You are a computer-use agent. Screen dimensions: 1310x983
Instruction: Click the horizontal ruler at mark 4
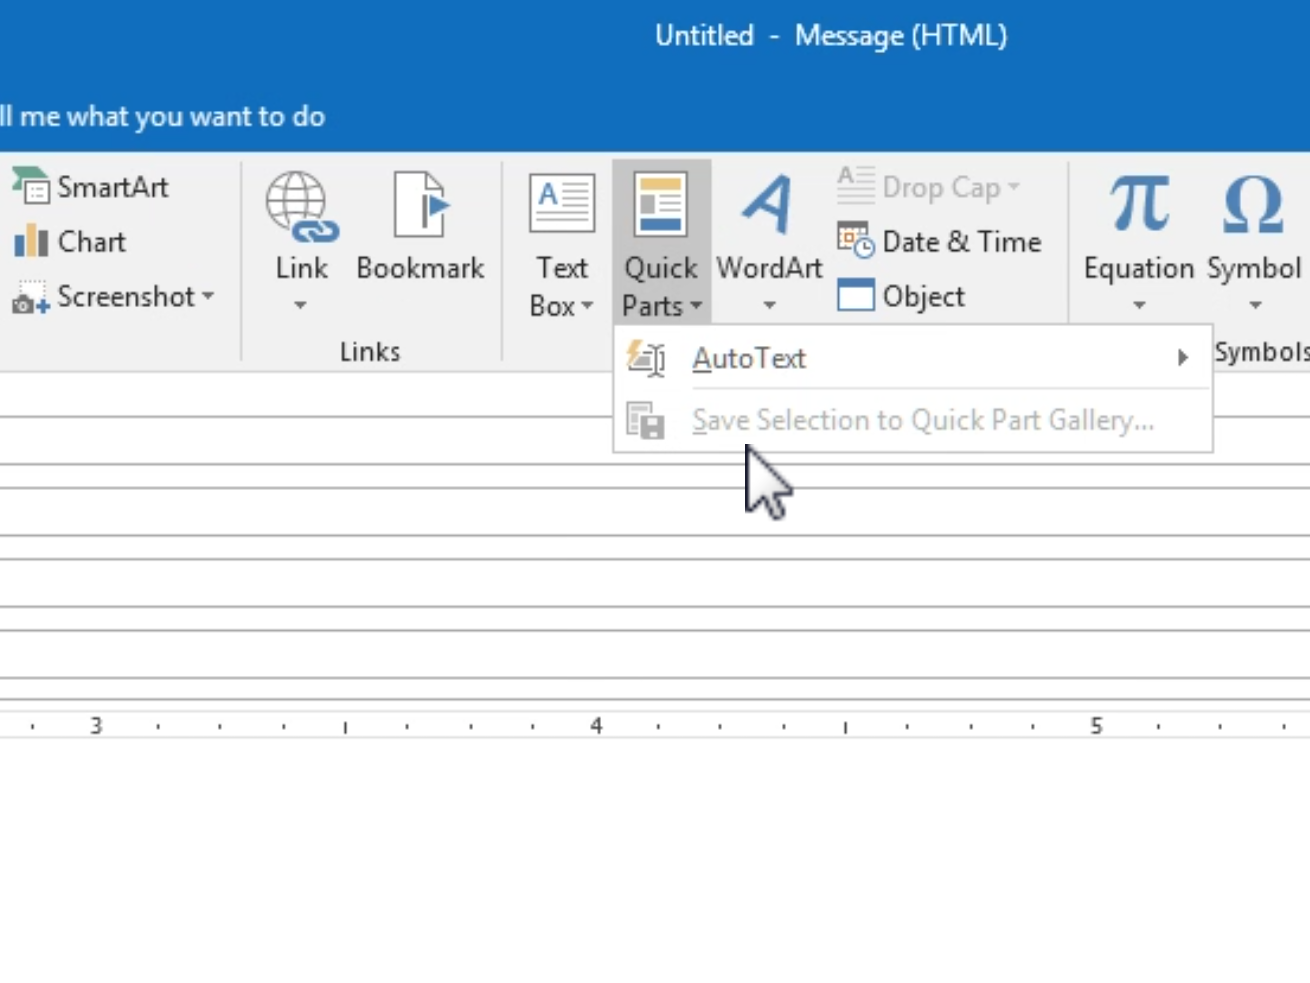point(596,726)
